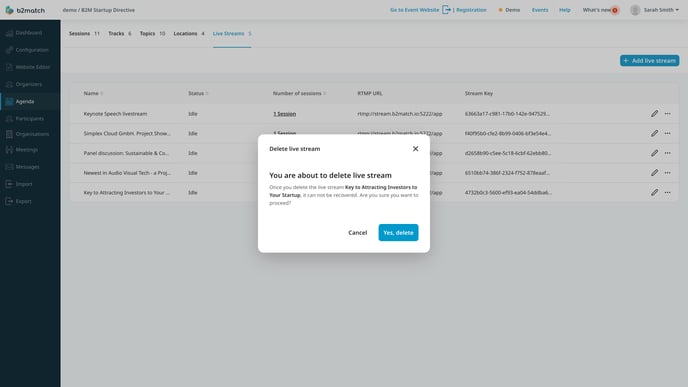Screen dimensions: 688x387
Task: Open Dashboard in sidebar
Action: click(29, 33)
